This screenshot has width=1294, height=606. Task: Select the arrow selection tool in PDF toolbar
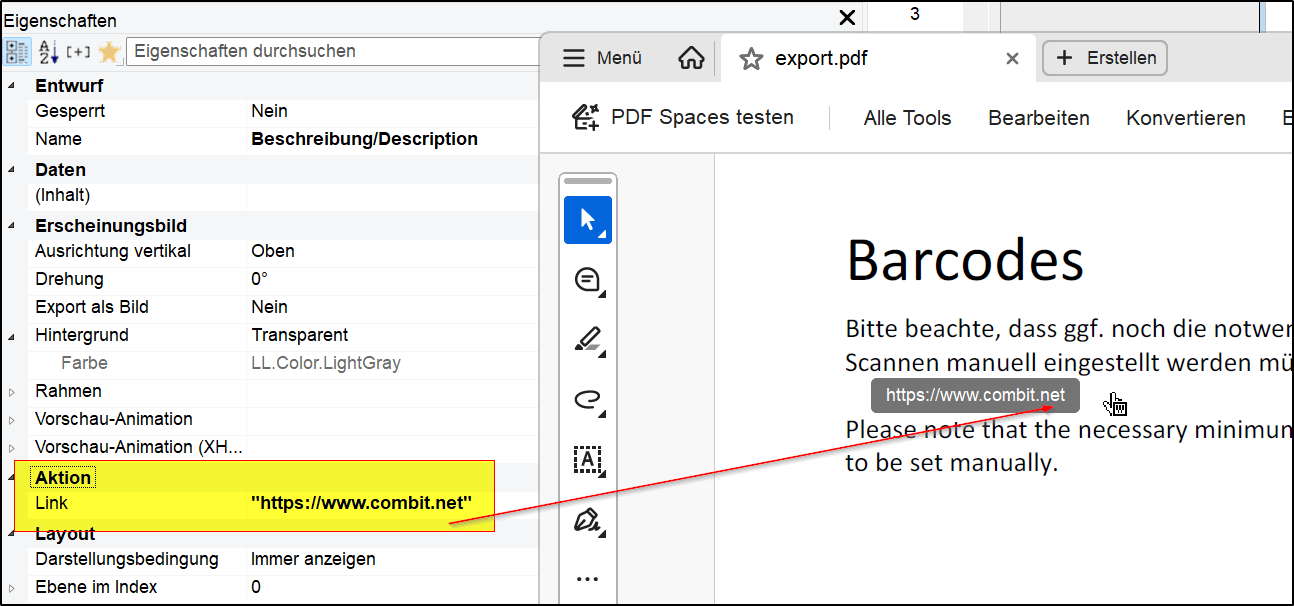click(587, 220)
